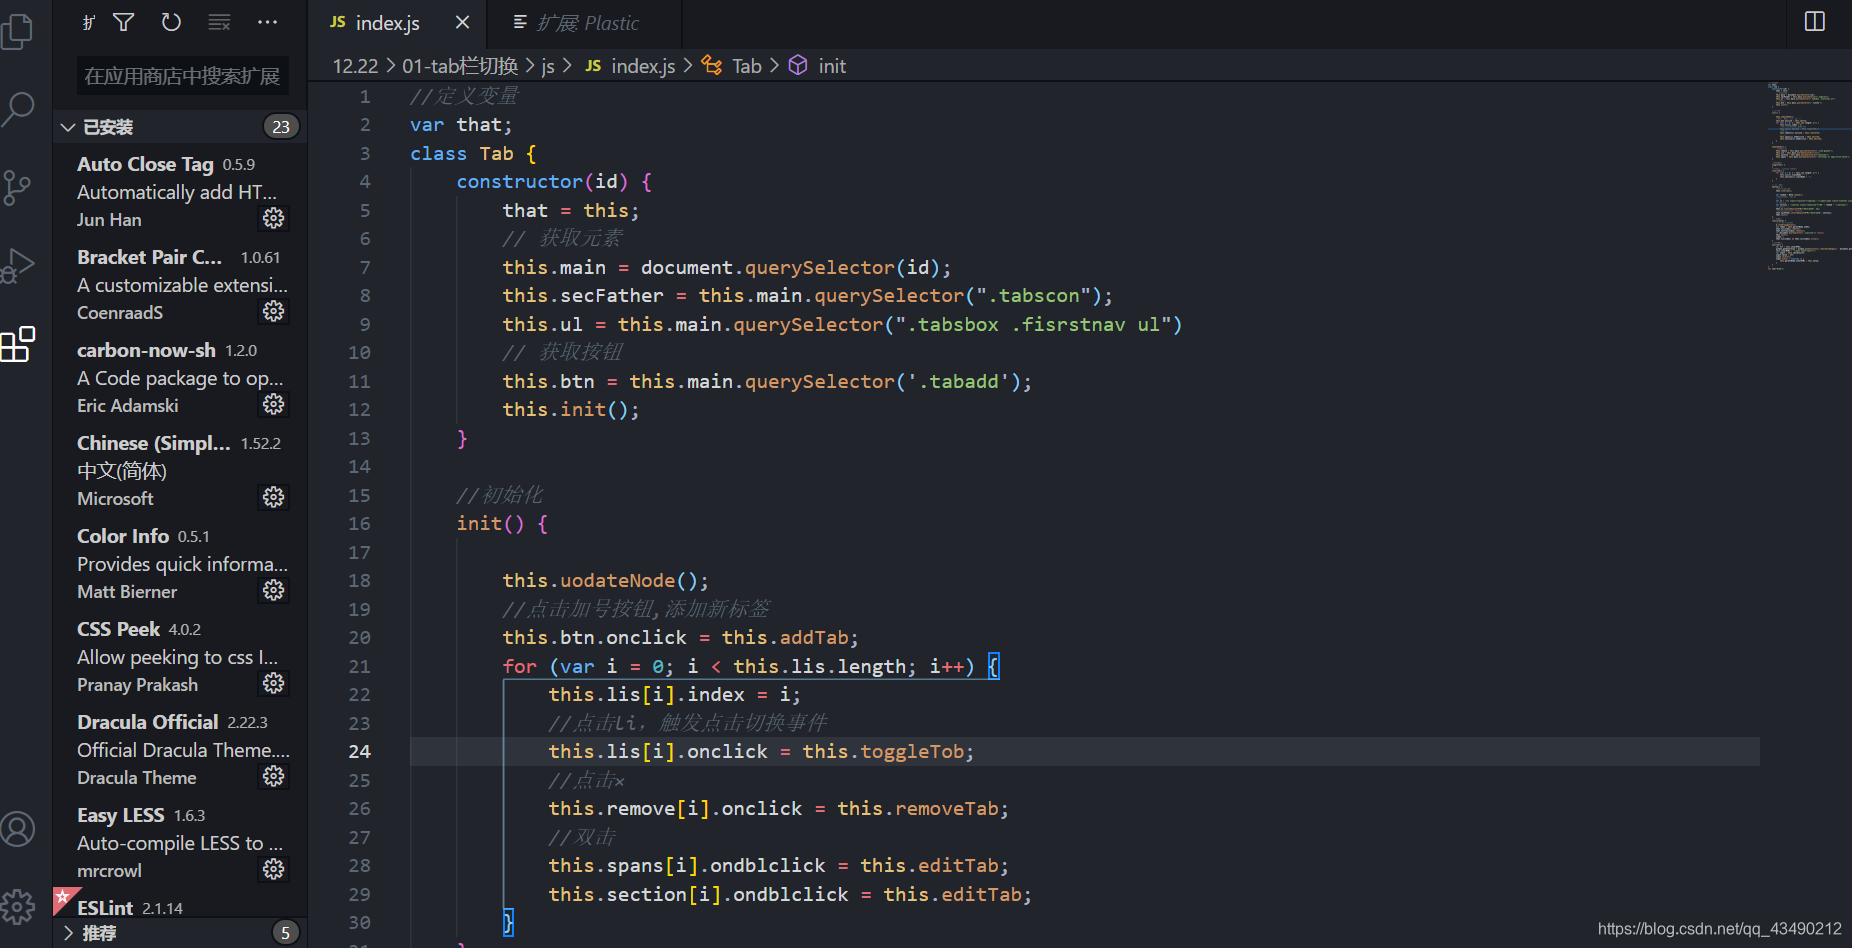Image resolution: width=1852 pixels, height=948 pixels.
Task: Place cursor on 'class Tab {' line
Action: click(x=473, y=153)
